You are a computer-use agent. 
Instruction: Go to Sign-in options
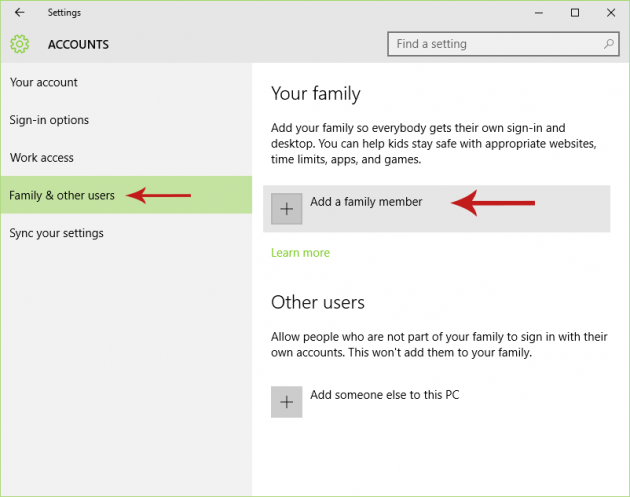pos(50,120)
